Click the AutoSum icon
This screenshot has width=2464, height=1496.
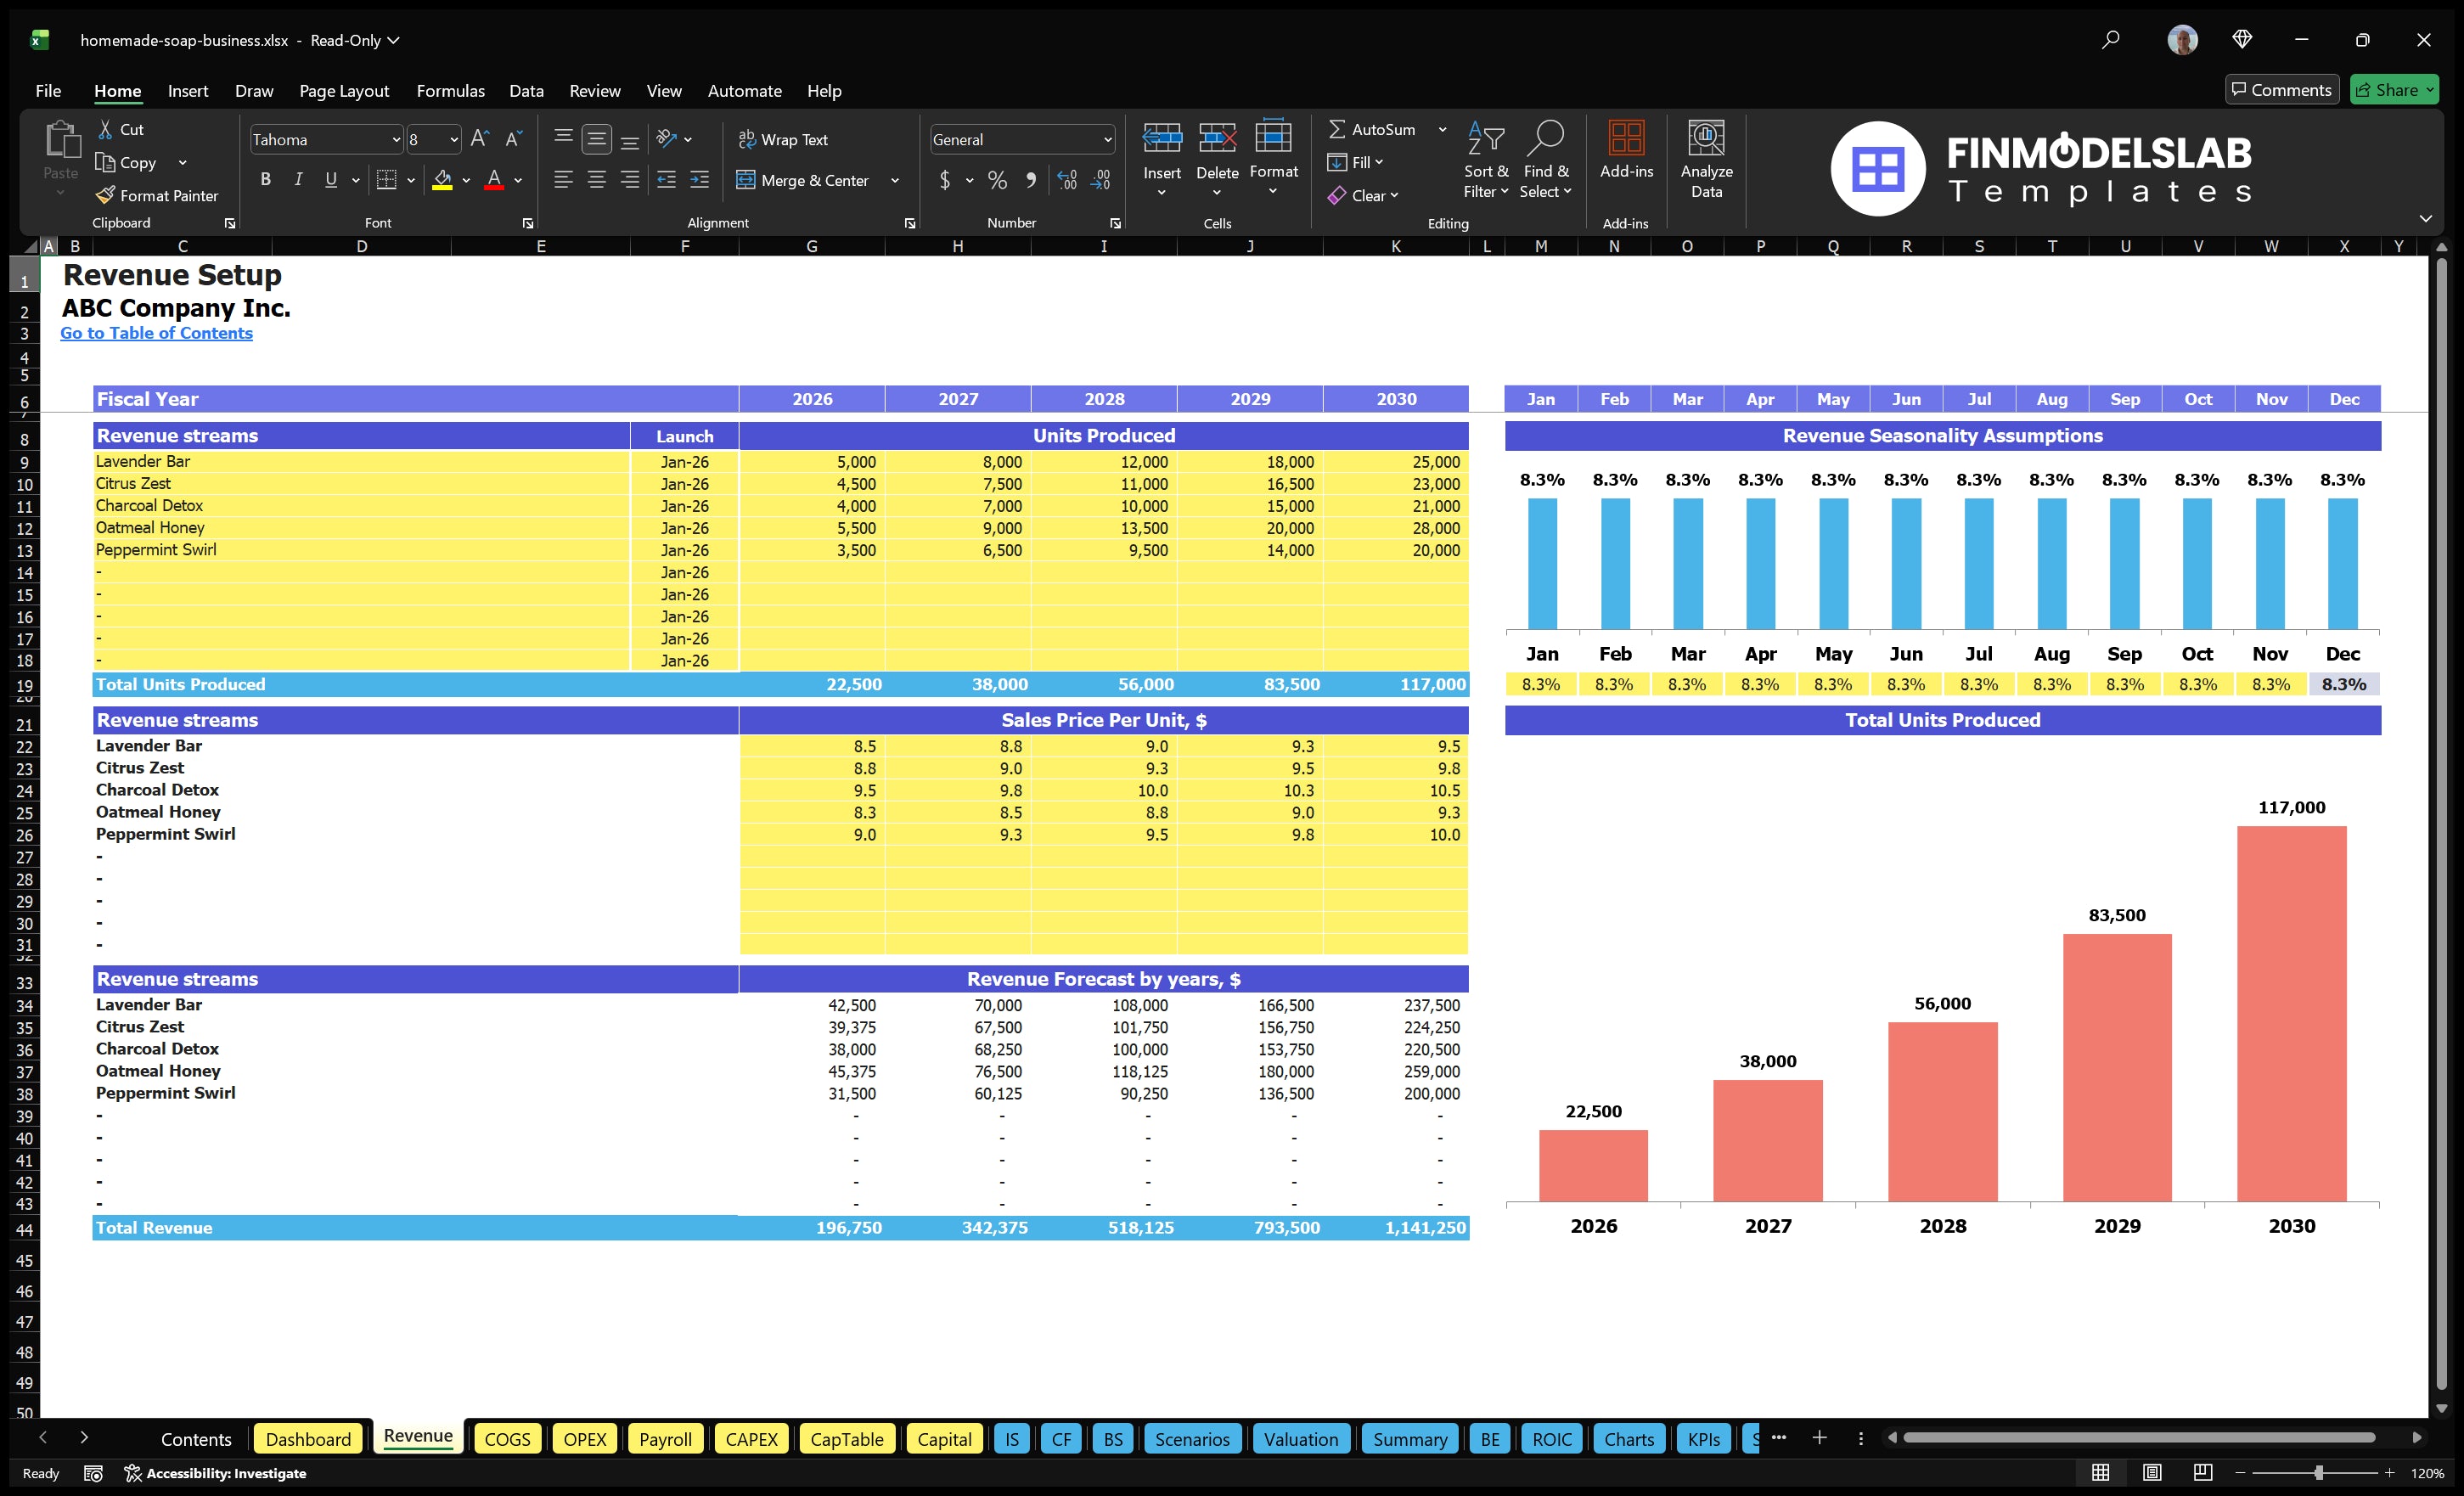1338,129
